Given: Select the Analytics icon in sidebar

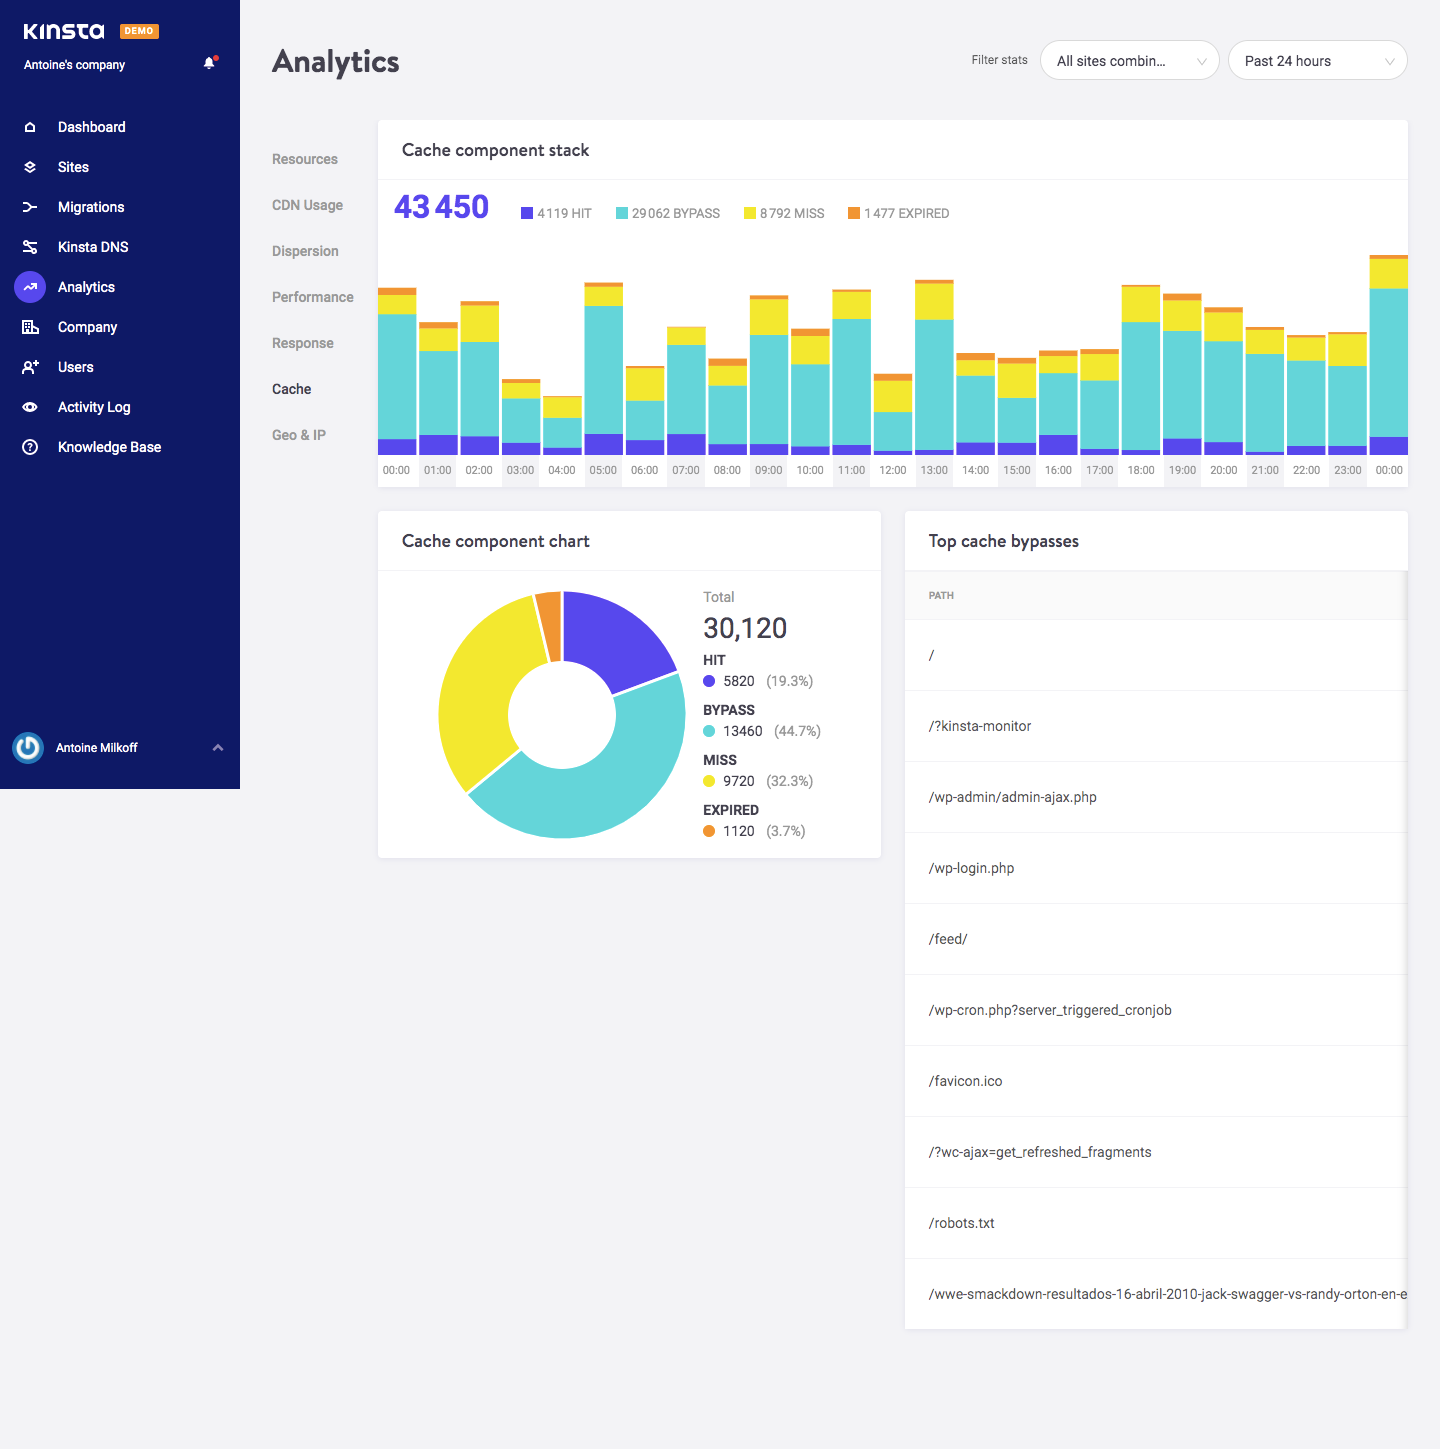Looking at the screenshot, I should (29, 287).
